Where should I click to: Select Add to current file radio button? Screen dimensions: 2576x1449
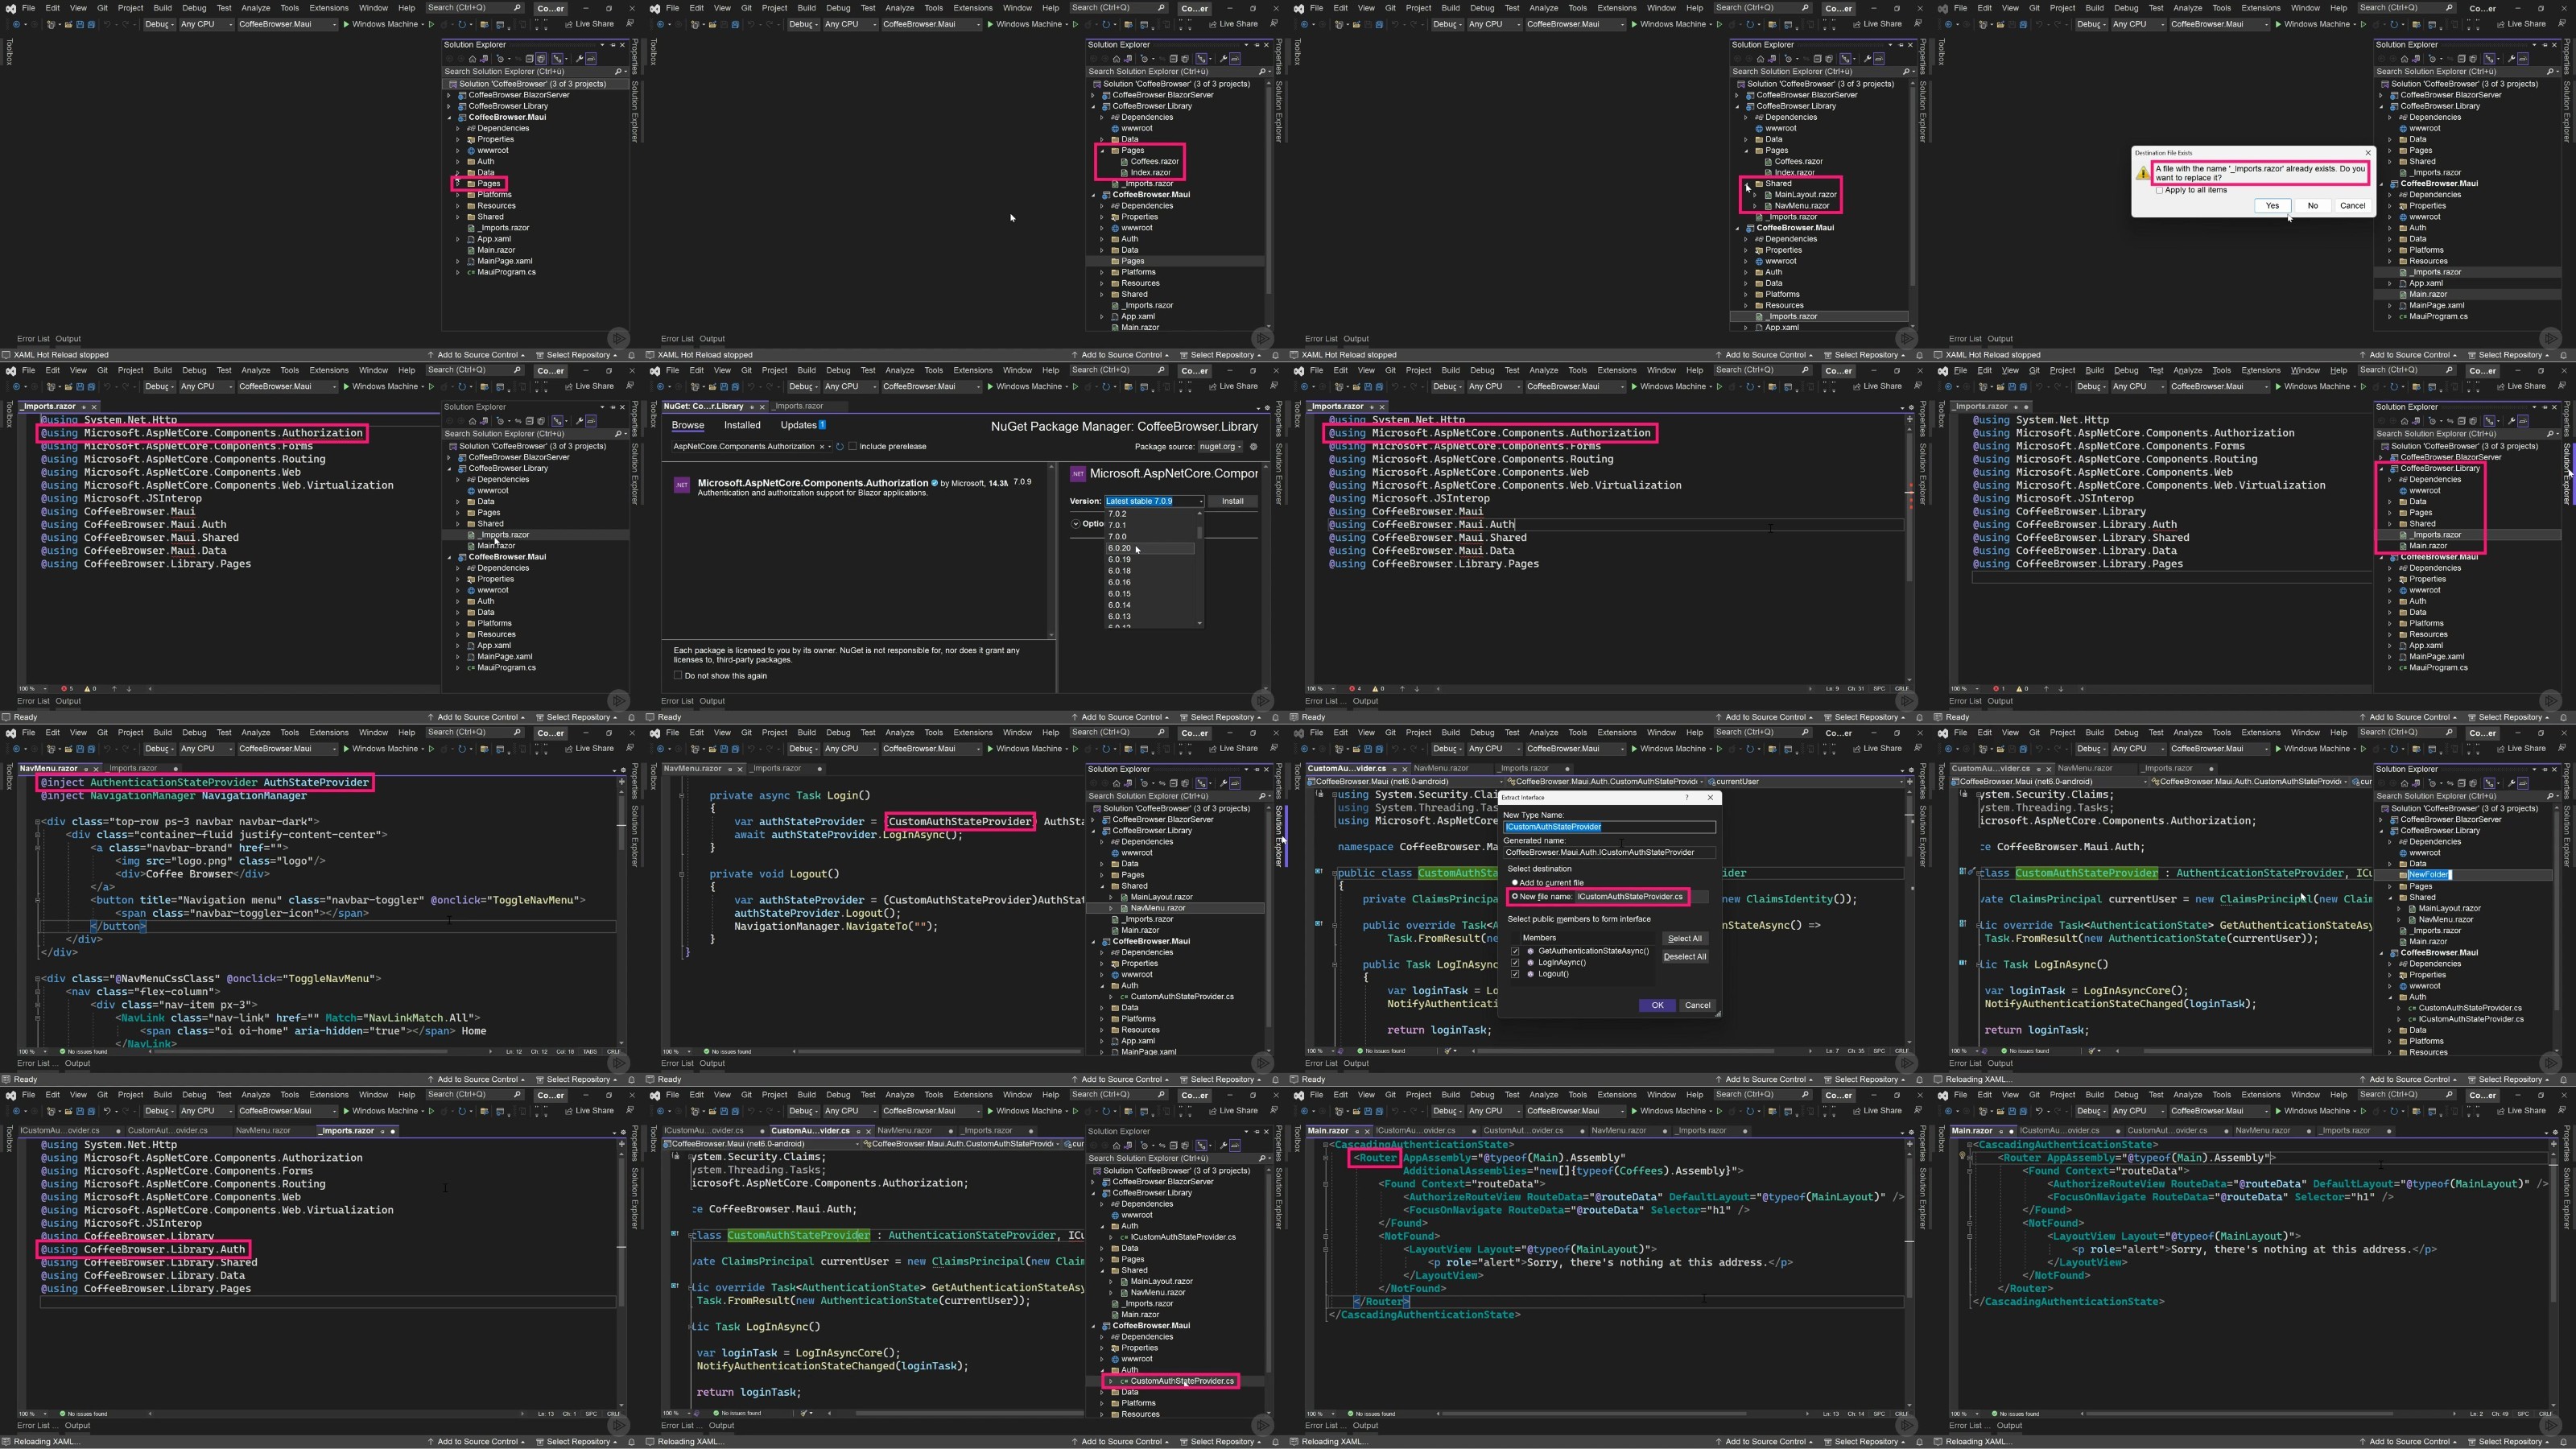[x=1515, y=882]
